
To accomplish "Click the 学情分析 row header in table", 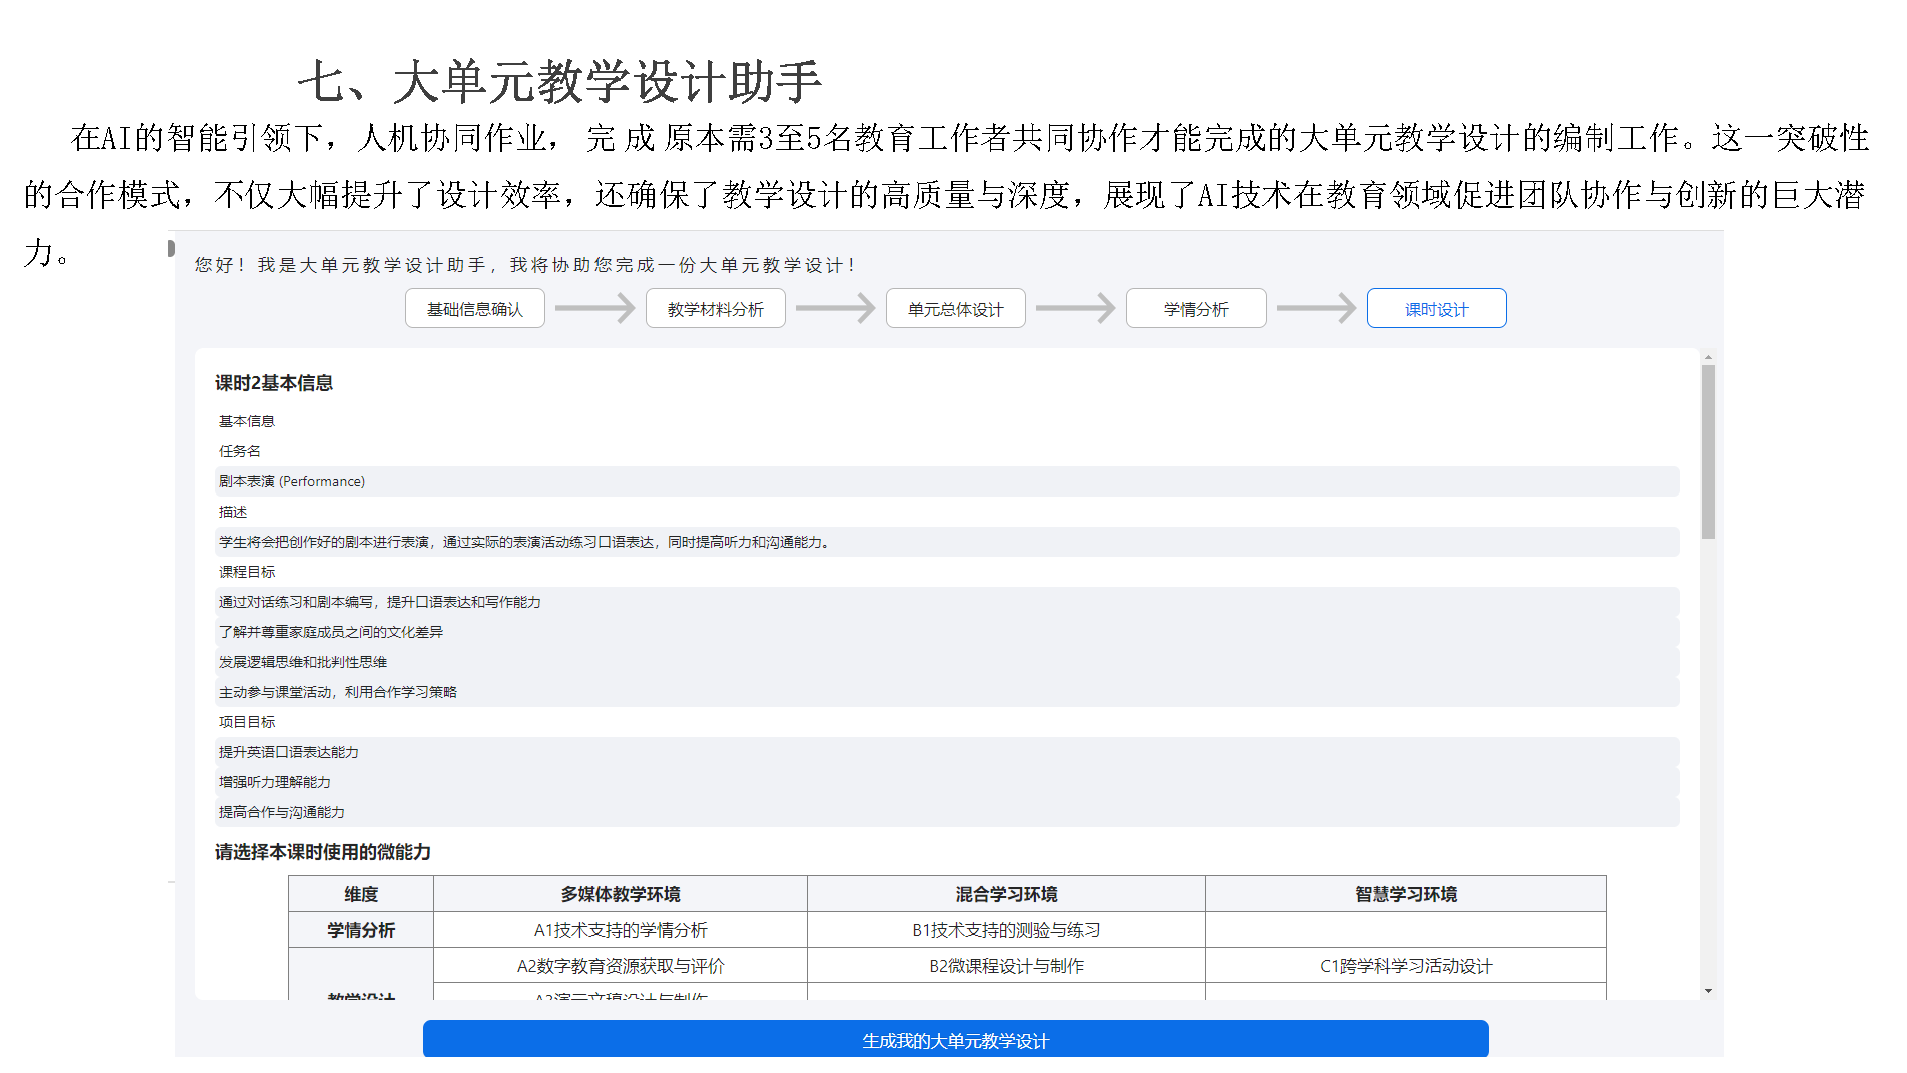I will [x=361, y=930].
